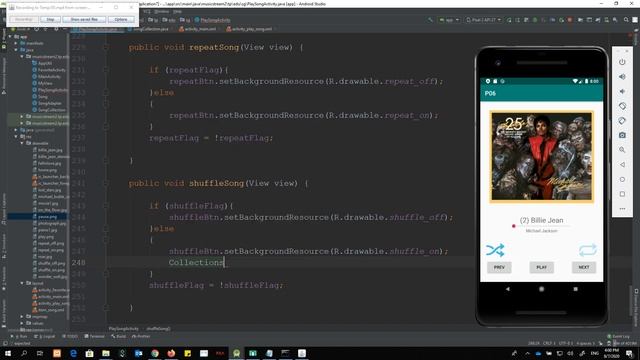
Task: Click Options in the recording window
Action: coord(121,19)
